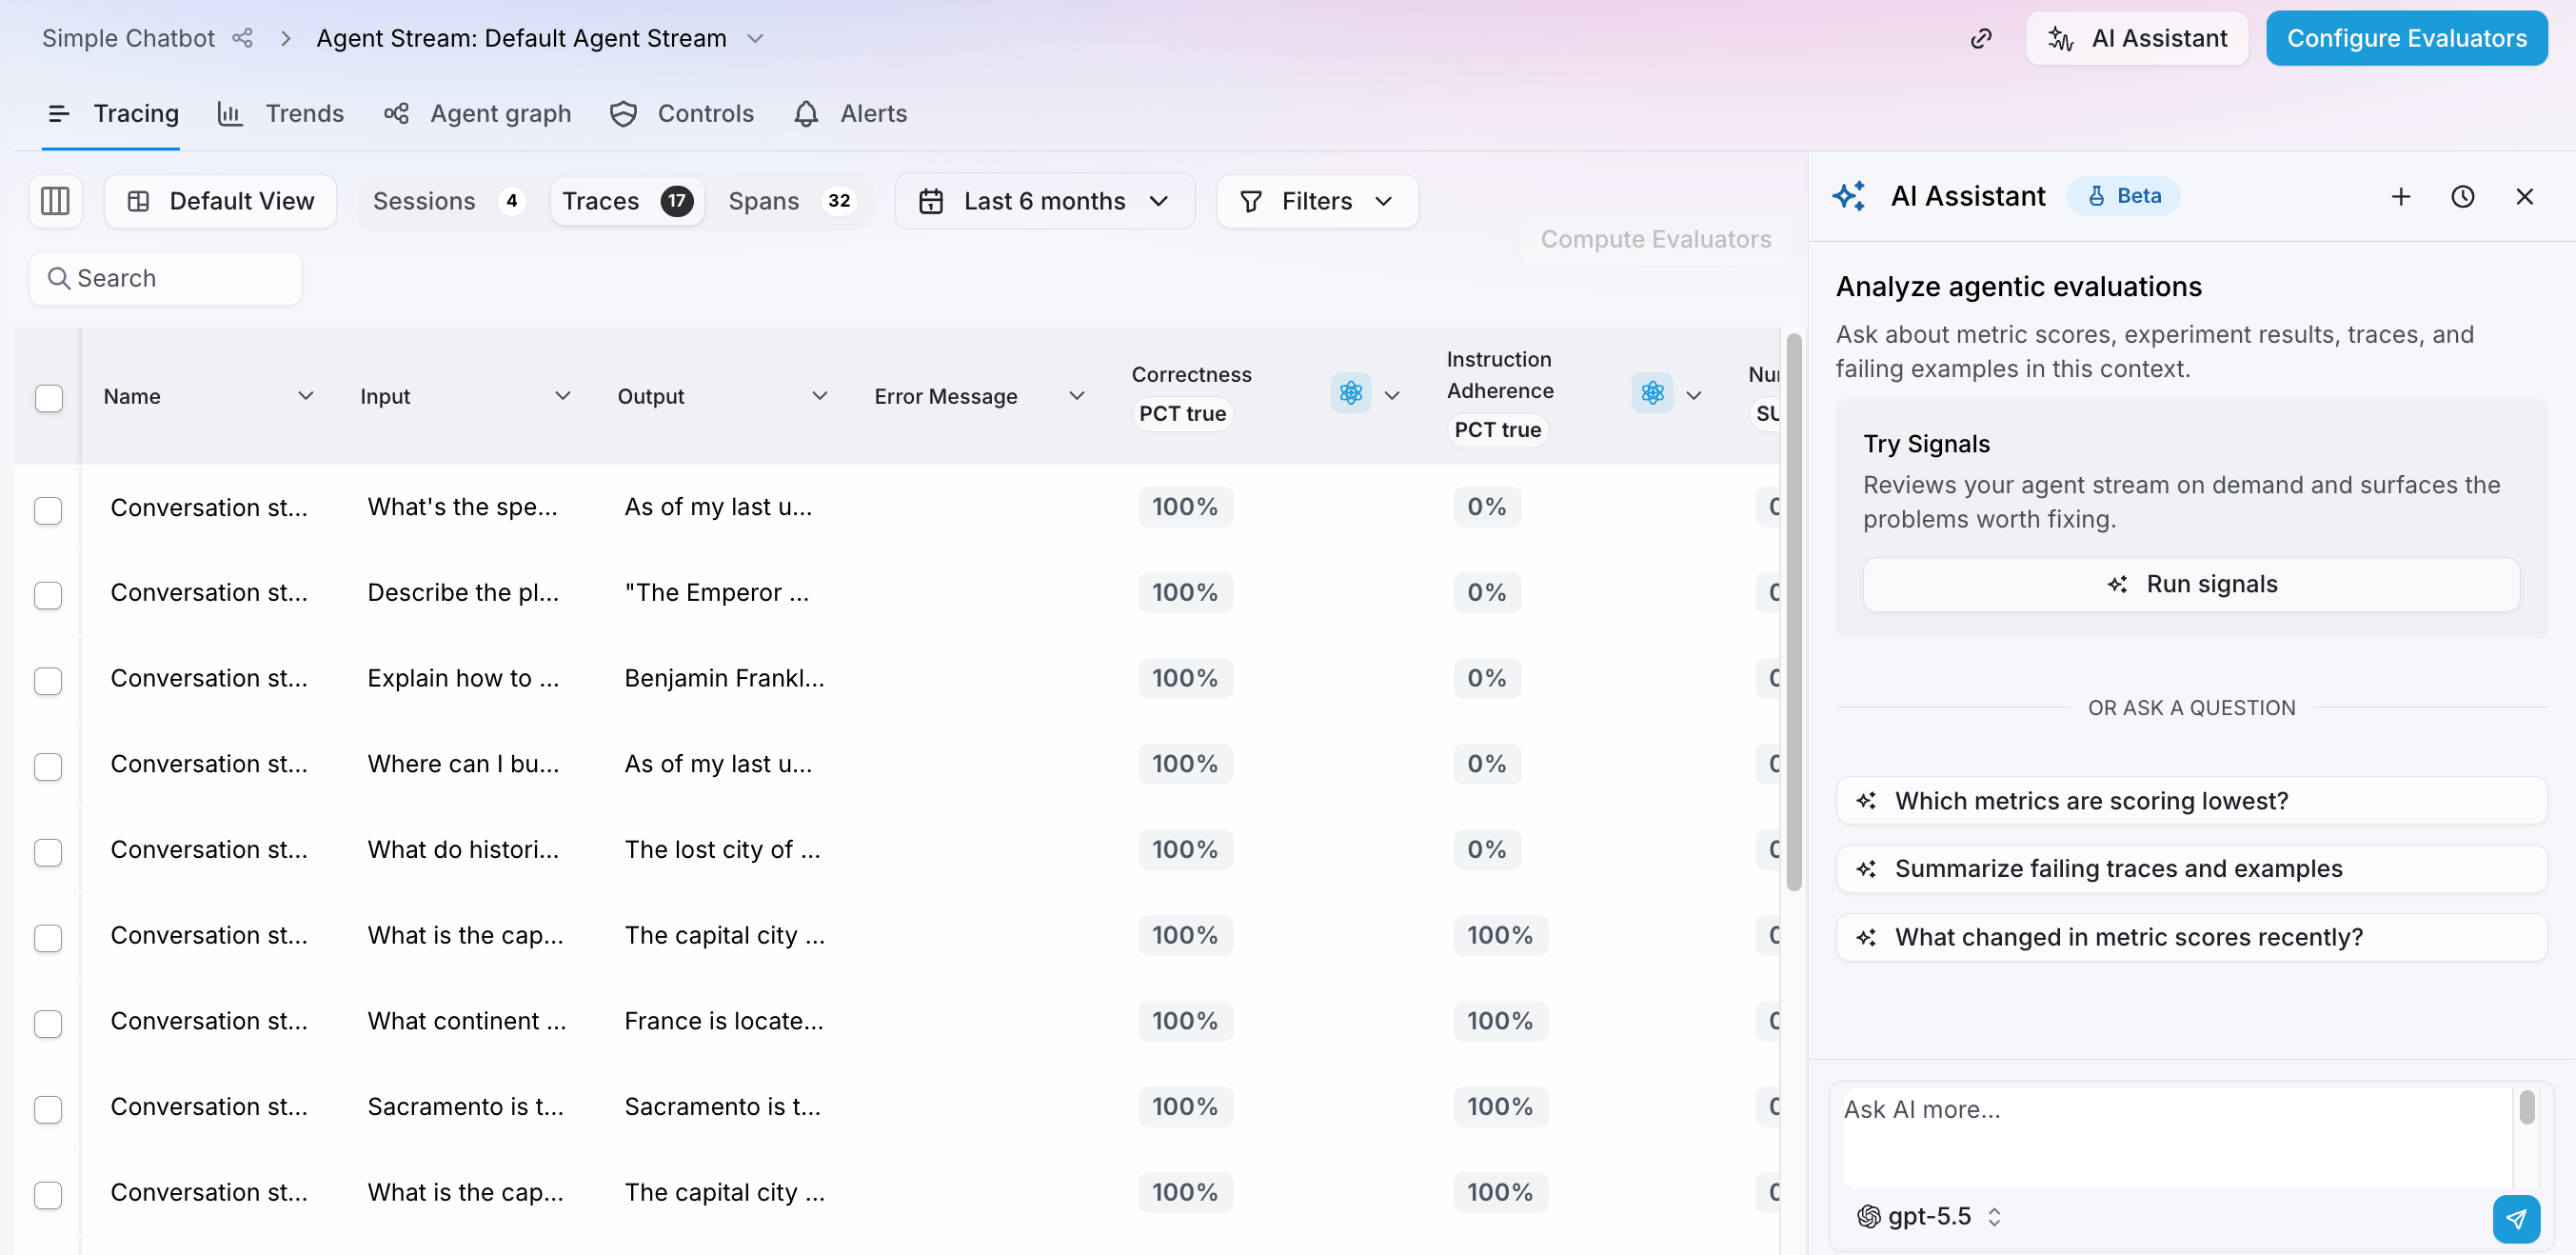This screenshot has height=1255, width=2576.
Task: Check the row with input Where can I bu...
Action: pyautogui.click(x=48, y=766)
